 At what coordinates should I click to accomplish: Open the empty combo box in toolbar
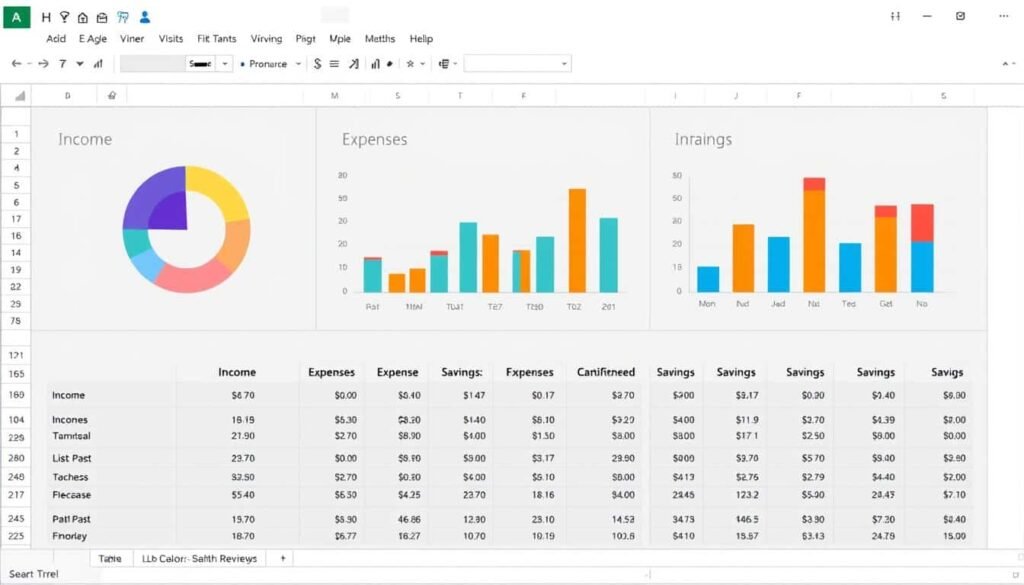[x=517, y=63]
